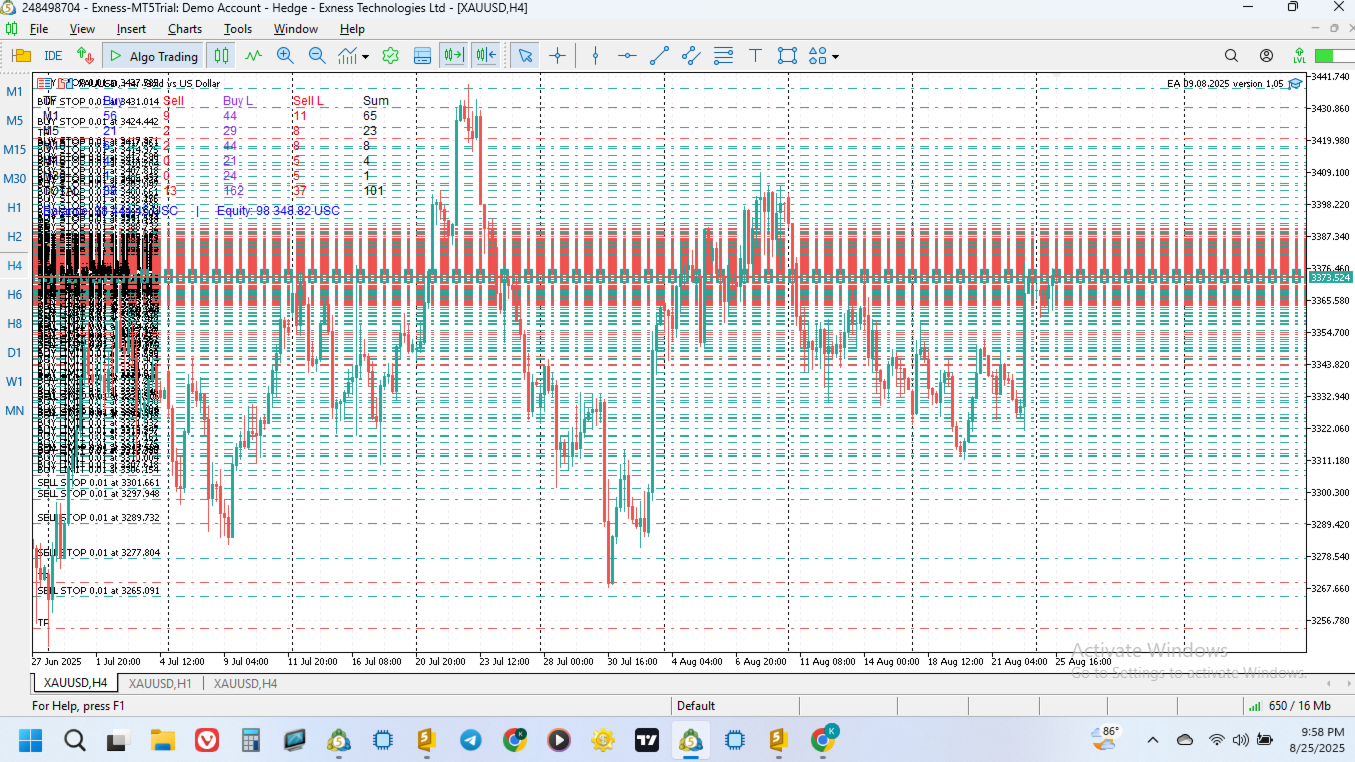Screen dimensions: 1355x762
Task: Toggle Algo Trading on
Action: tap(154, 56)
